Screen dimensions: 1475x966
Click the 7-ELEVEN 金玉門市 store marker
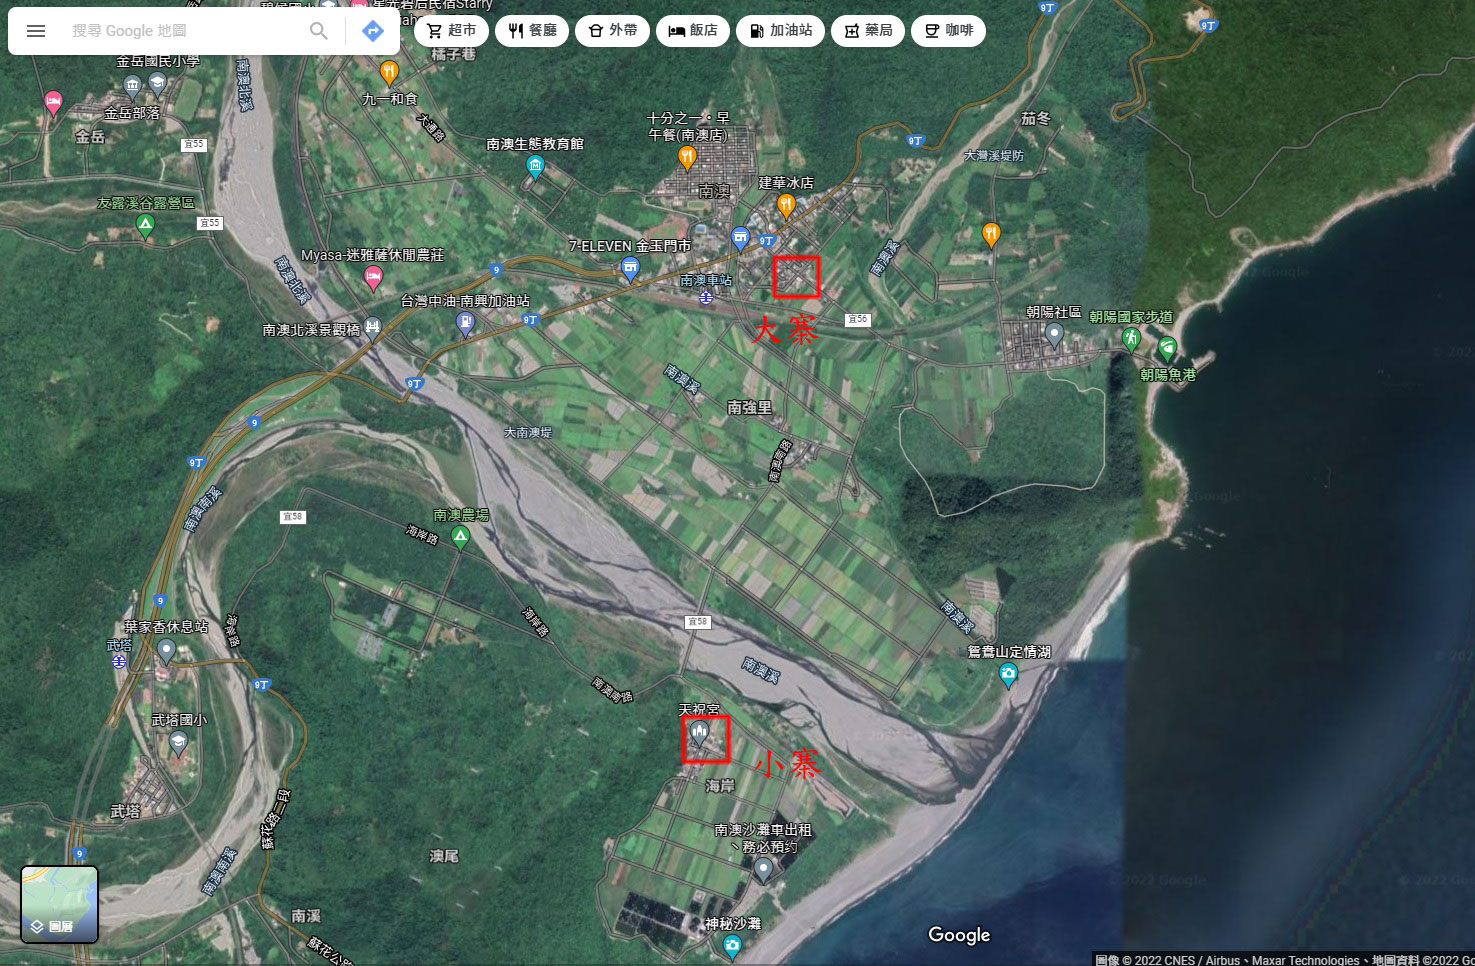point(630,267)
